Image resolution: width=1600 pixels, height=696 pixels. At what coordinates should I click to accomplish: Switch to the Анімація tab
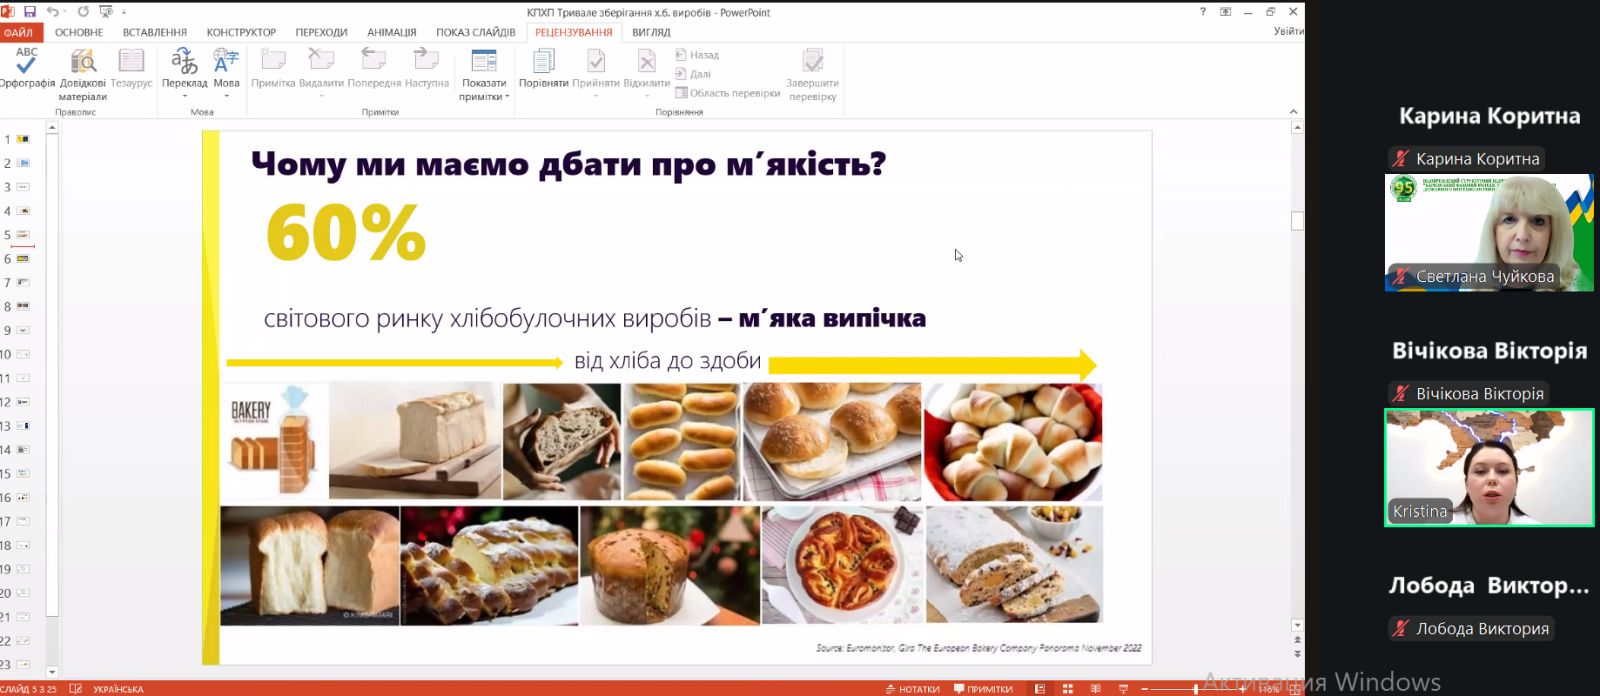pyautogui.click(x=391, y=32)
